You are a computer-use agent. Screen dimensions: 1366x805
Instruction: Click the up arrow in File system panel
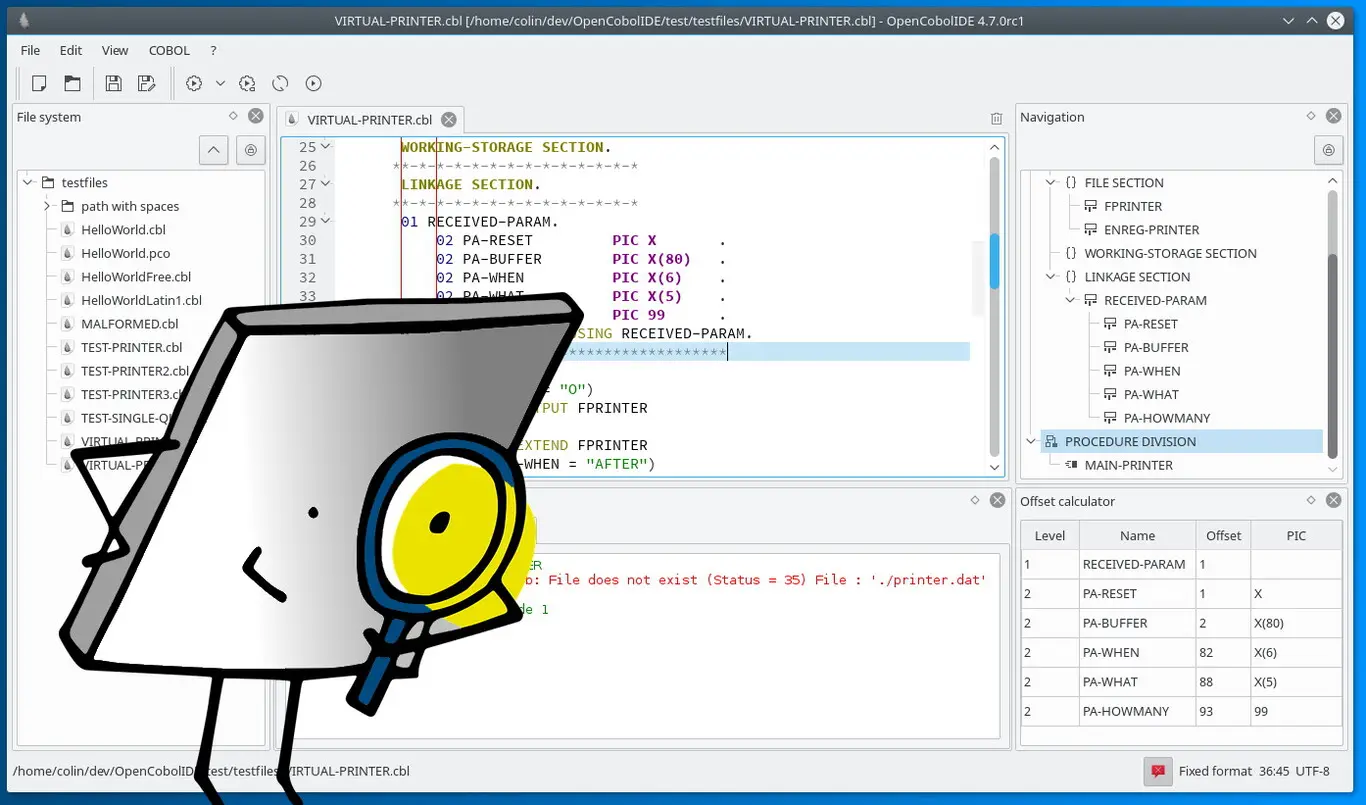[x=213, y=150]
